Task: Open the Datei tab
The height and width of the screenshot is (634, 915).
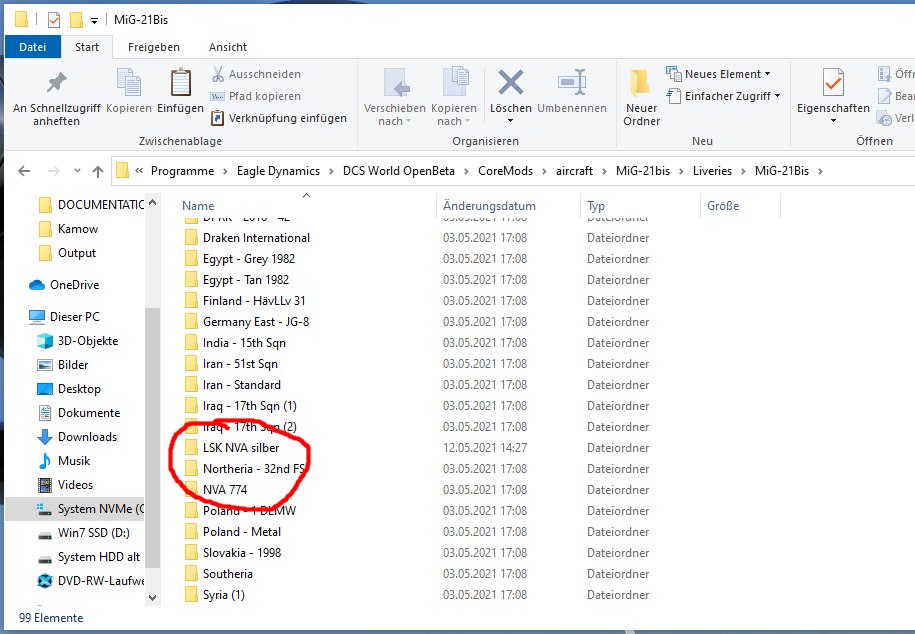Action: pyautogui.click(x=33, y=47)
